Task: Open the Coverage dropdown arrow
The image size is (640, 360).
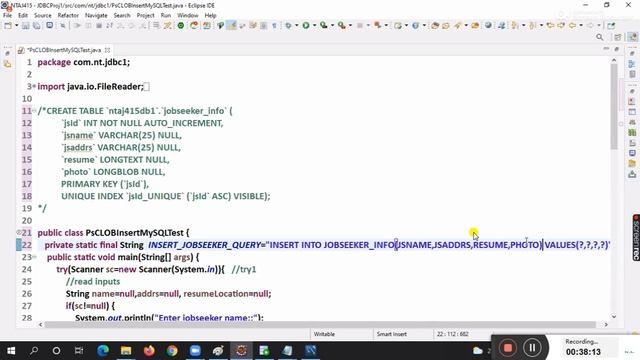Action: (332, 26)
